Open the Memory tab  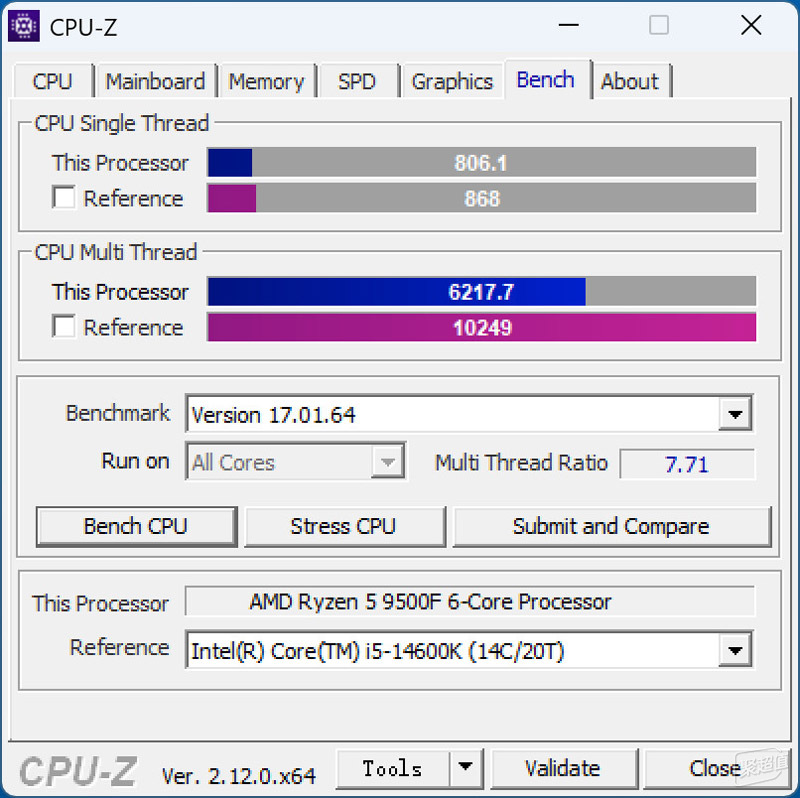(x=266, y=82)
